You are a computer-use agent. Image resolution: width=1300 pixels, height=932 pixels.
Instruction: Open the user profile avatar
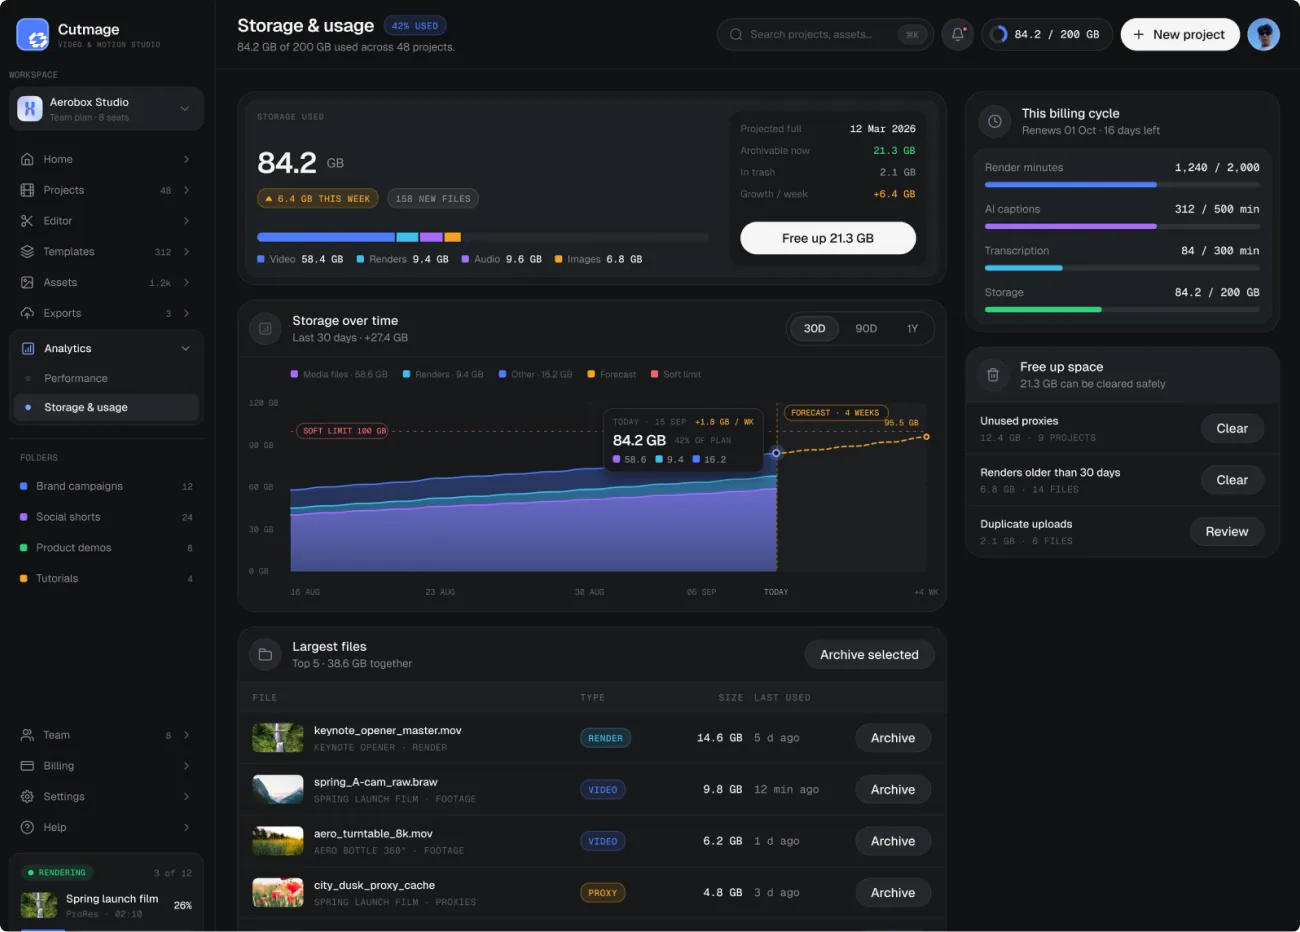coord(1264,34)
